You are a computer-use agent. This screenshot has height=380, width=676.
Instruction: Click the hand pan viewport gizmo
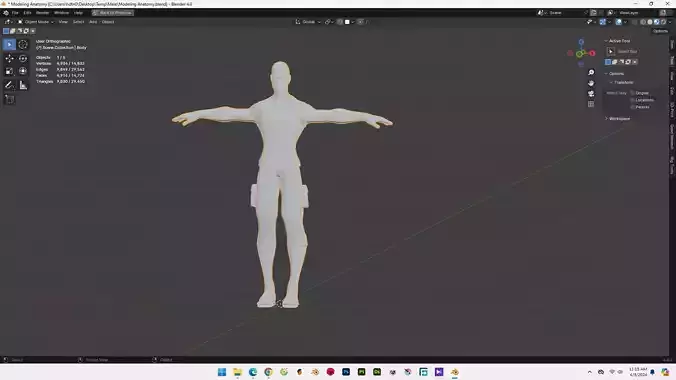591,83
